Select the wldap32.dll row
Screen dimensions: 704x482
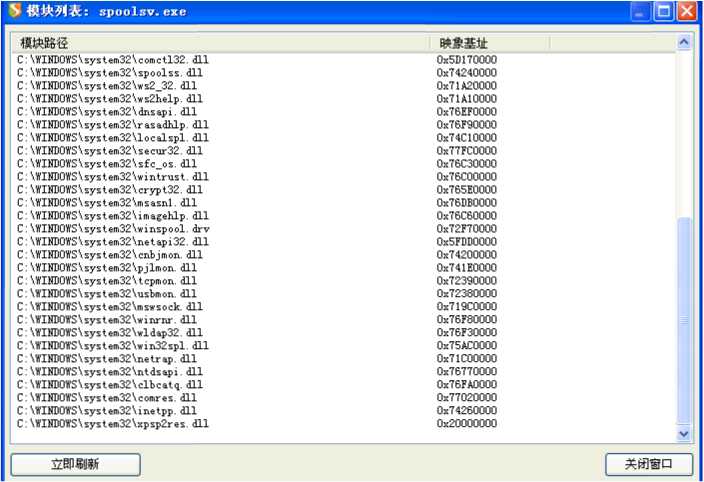click(343, 333)
